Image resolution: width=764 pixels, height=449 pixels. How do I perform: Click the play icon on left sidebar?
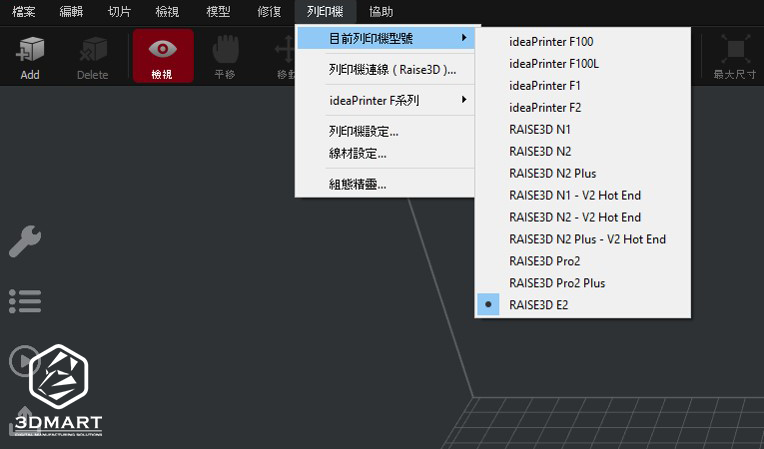[22, 361]
